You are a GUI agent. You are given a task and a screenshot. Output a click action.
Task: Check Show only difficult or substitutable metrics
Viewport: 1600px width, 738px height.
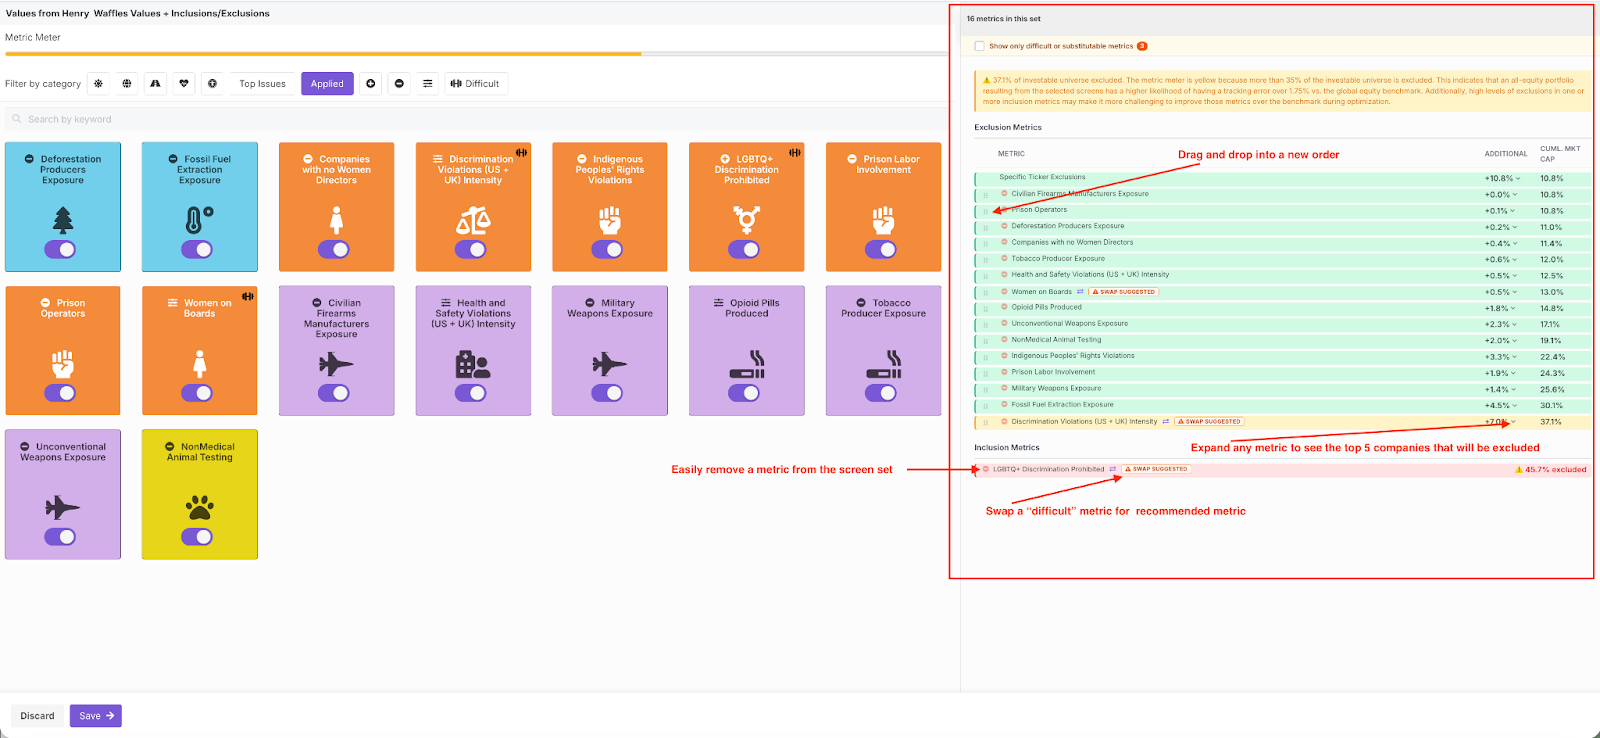click(980, 46)
